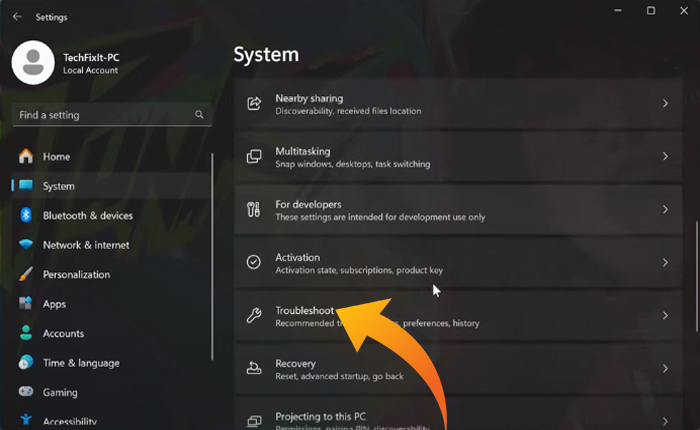Click the search magnifier icon
This screenshot has height=430, width=700.
[x=199, y=115]
